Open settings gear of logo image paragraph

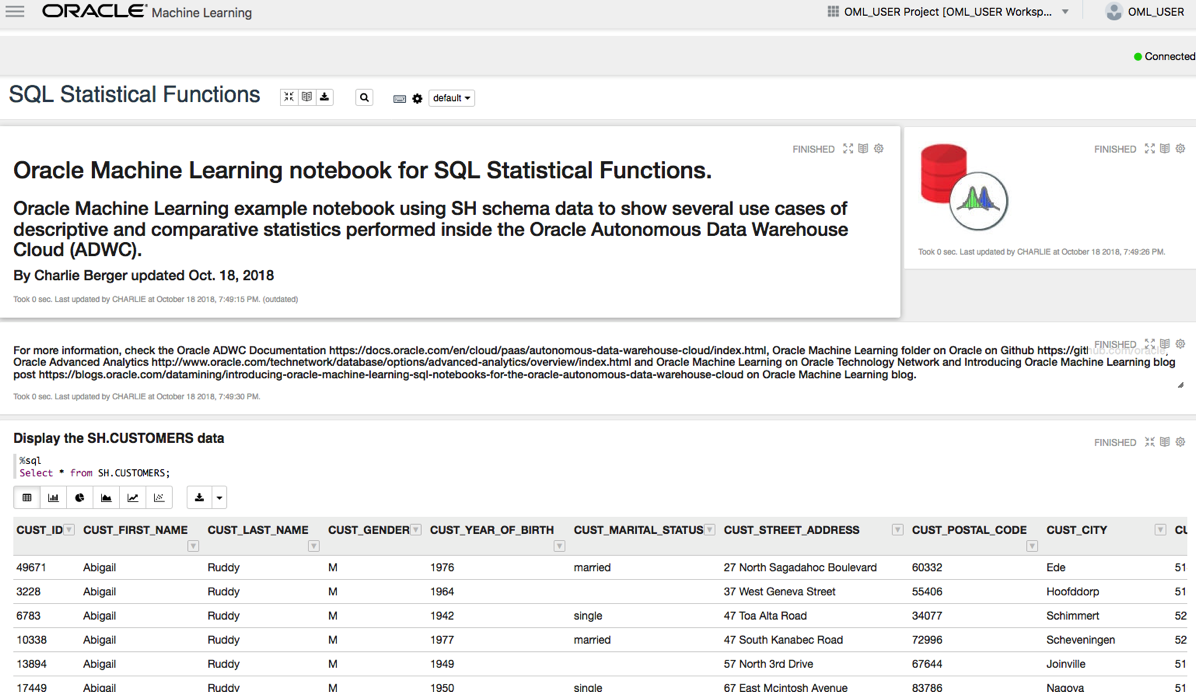tap(1180, 149)
